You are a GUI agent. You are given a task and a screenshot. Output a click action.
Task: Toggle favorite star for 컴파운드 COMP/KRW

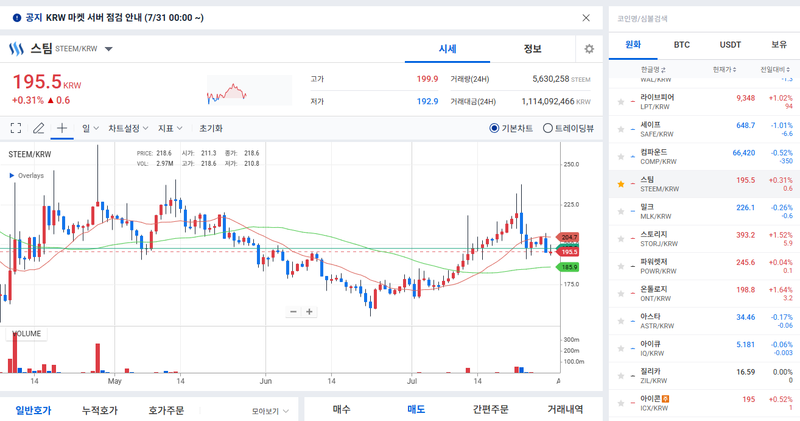[x=621, y=157]
